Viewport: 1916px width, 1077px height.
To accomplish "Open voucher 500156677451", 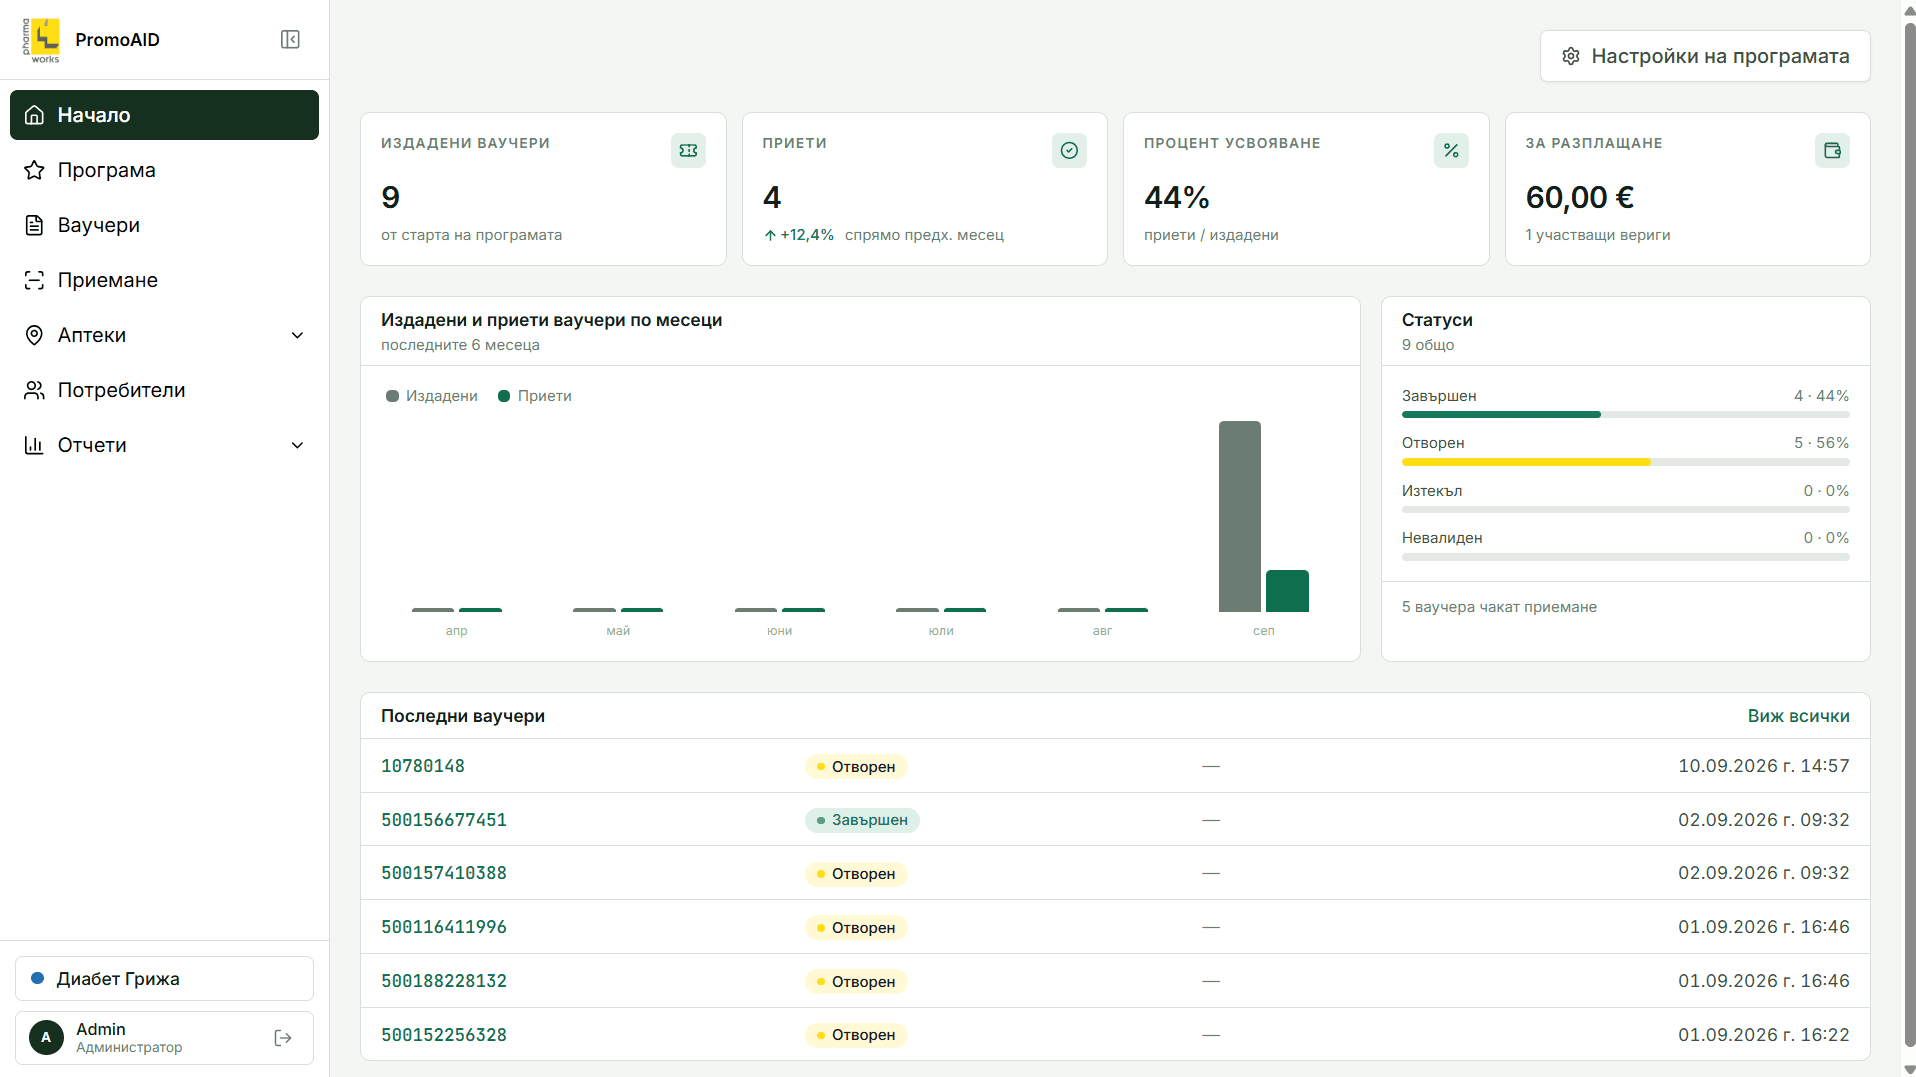I will pos(444,820).
